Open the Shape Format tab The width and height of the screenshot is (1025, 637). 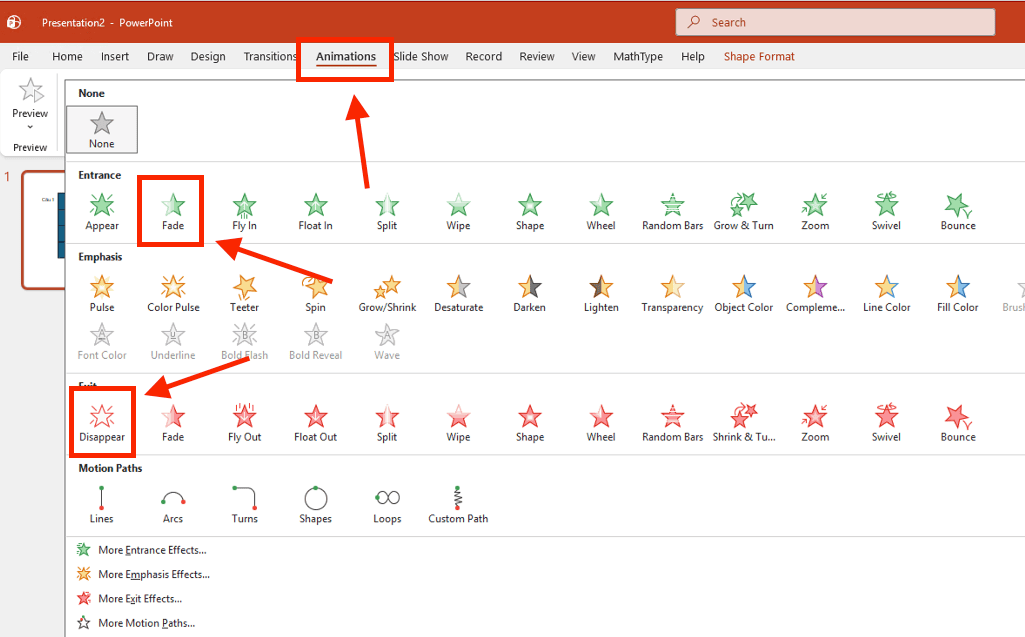click(759, 56)
